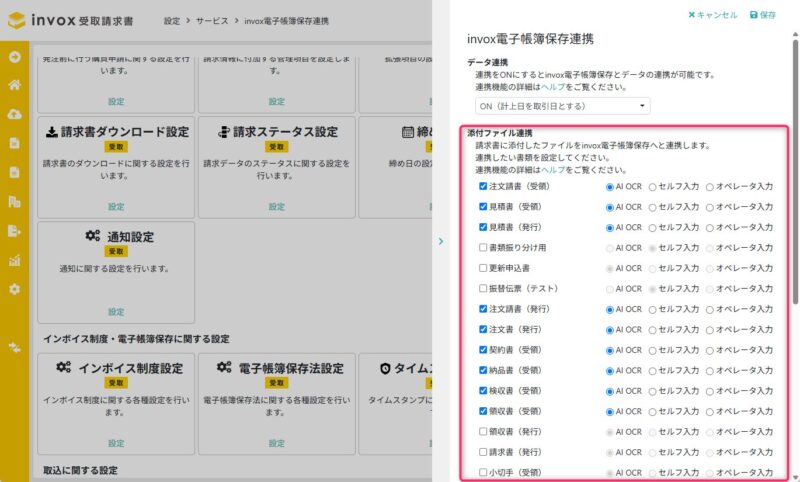Select オペレータ入力 for 検収書（受領）

click(710, 391)
